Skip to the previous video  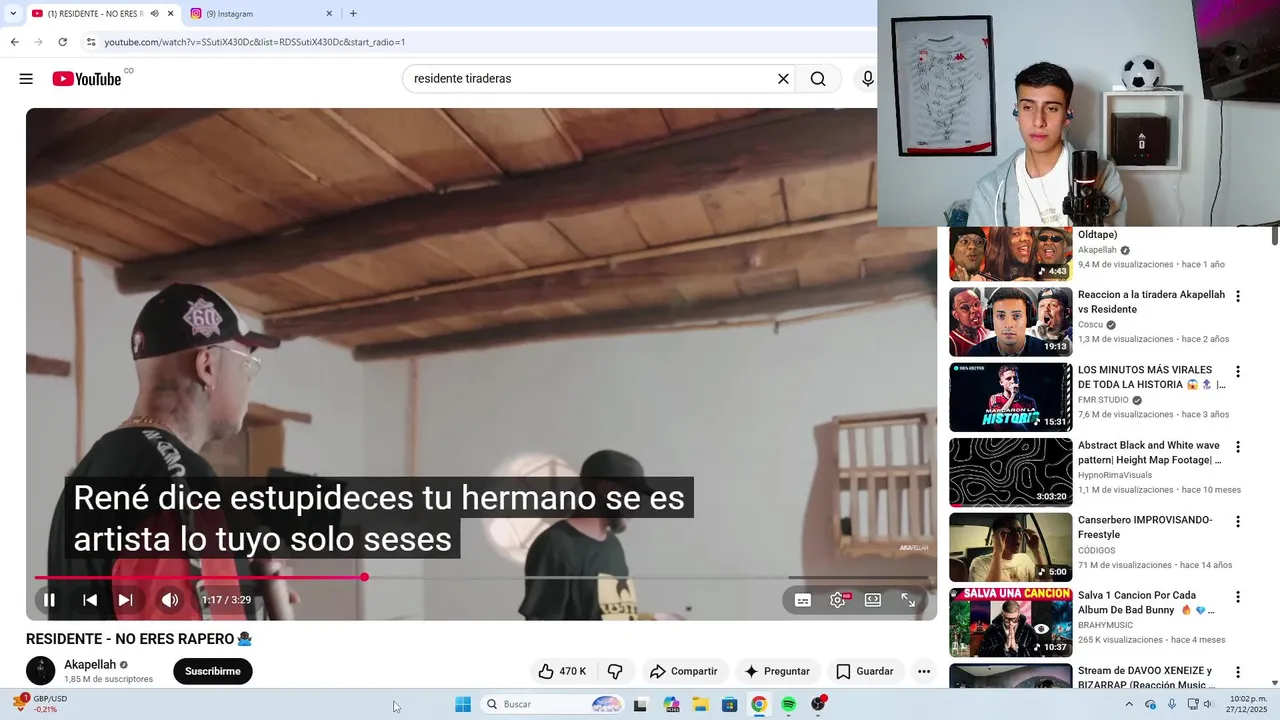click(90, 600)
